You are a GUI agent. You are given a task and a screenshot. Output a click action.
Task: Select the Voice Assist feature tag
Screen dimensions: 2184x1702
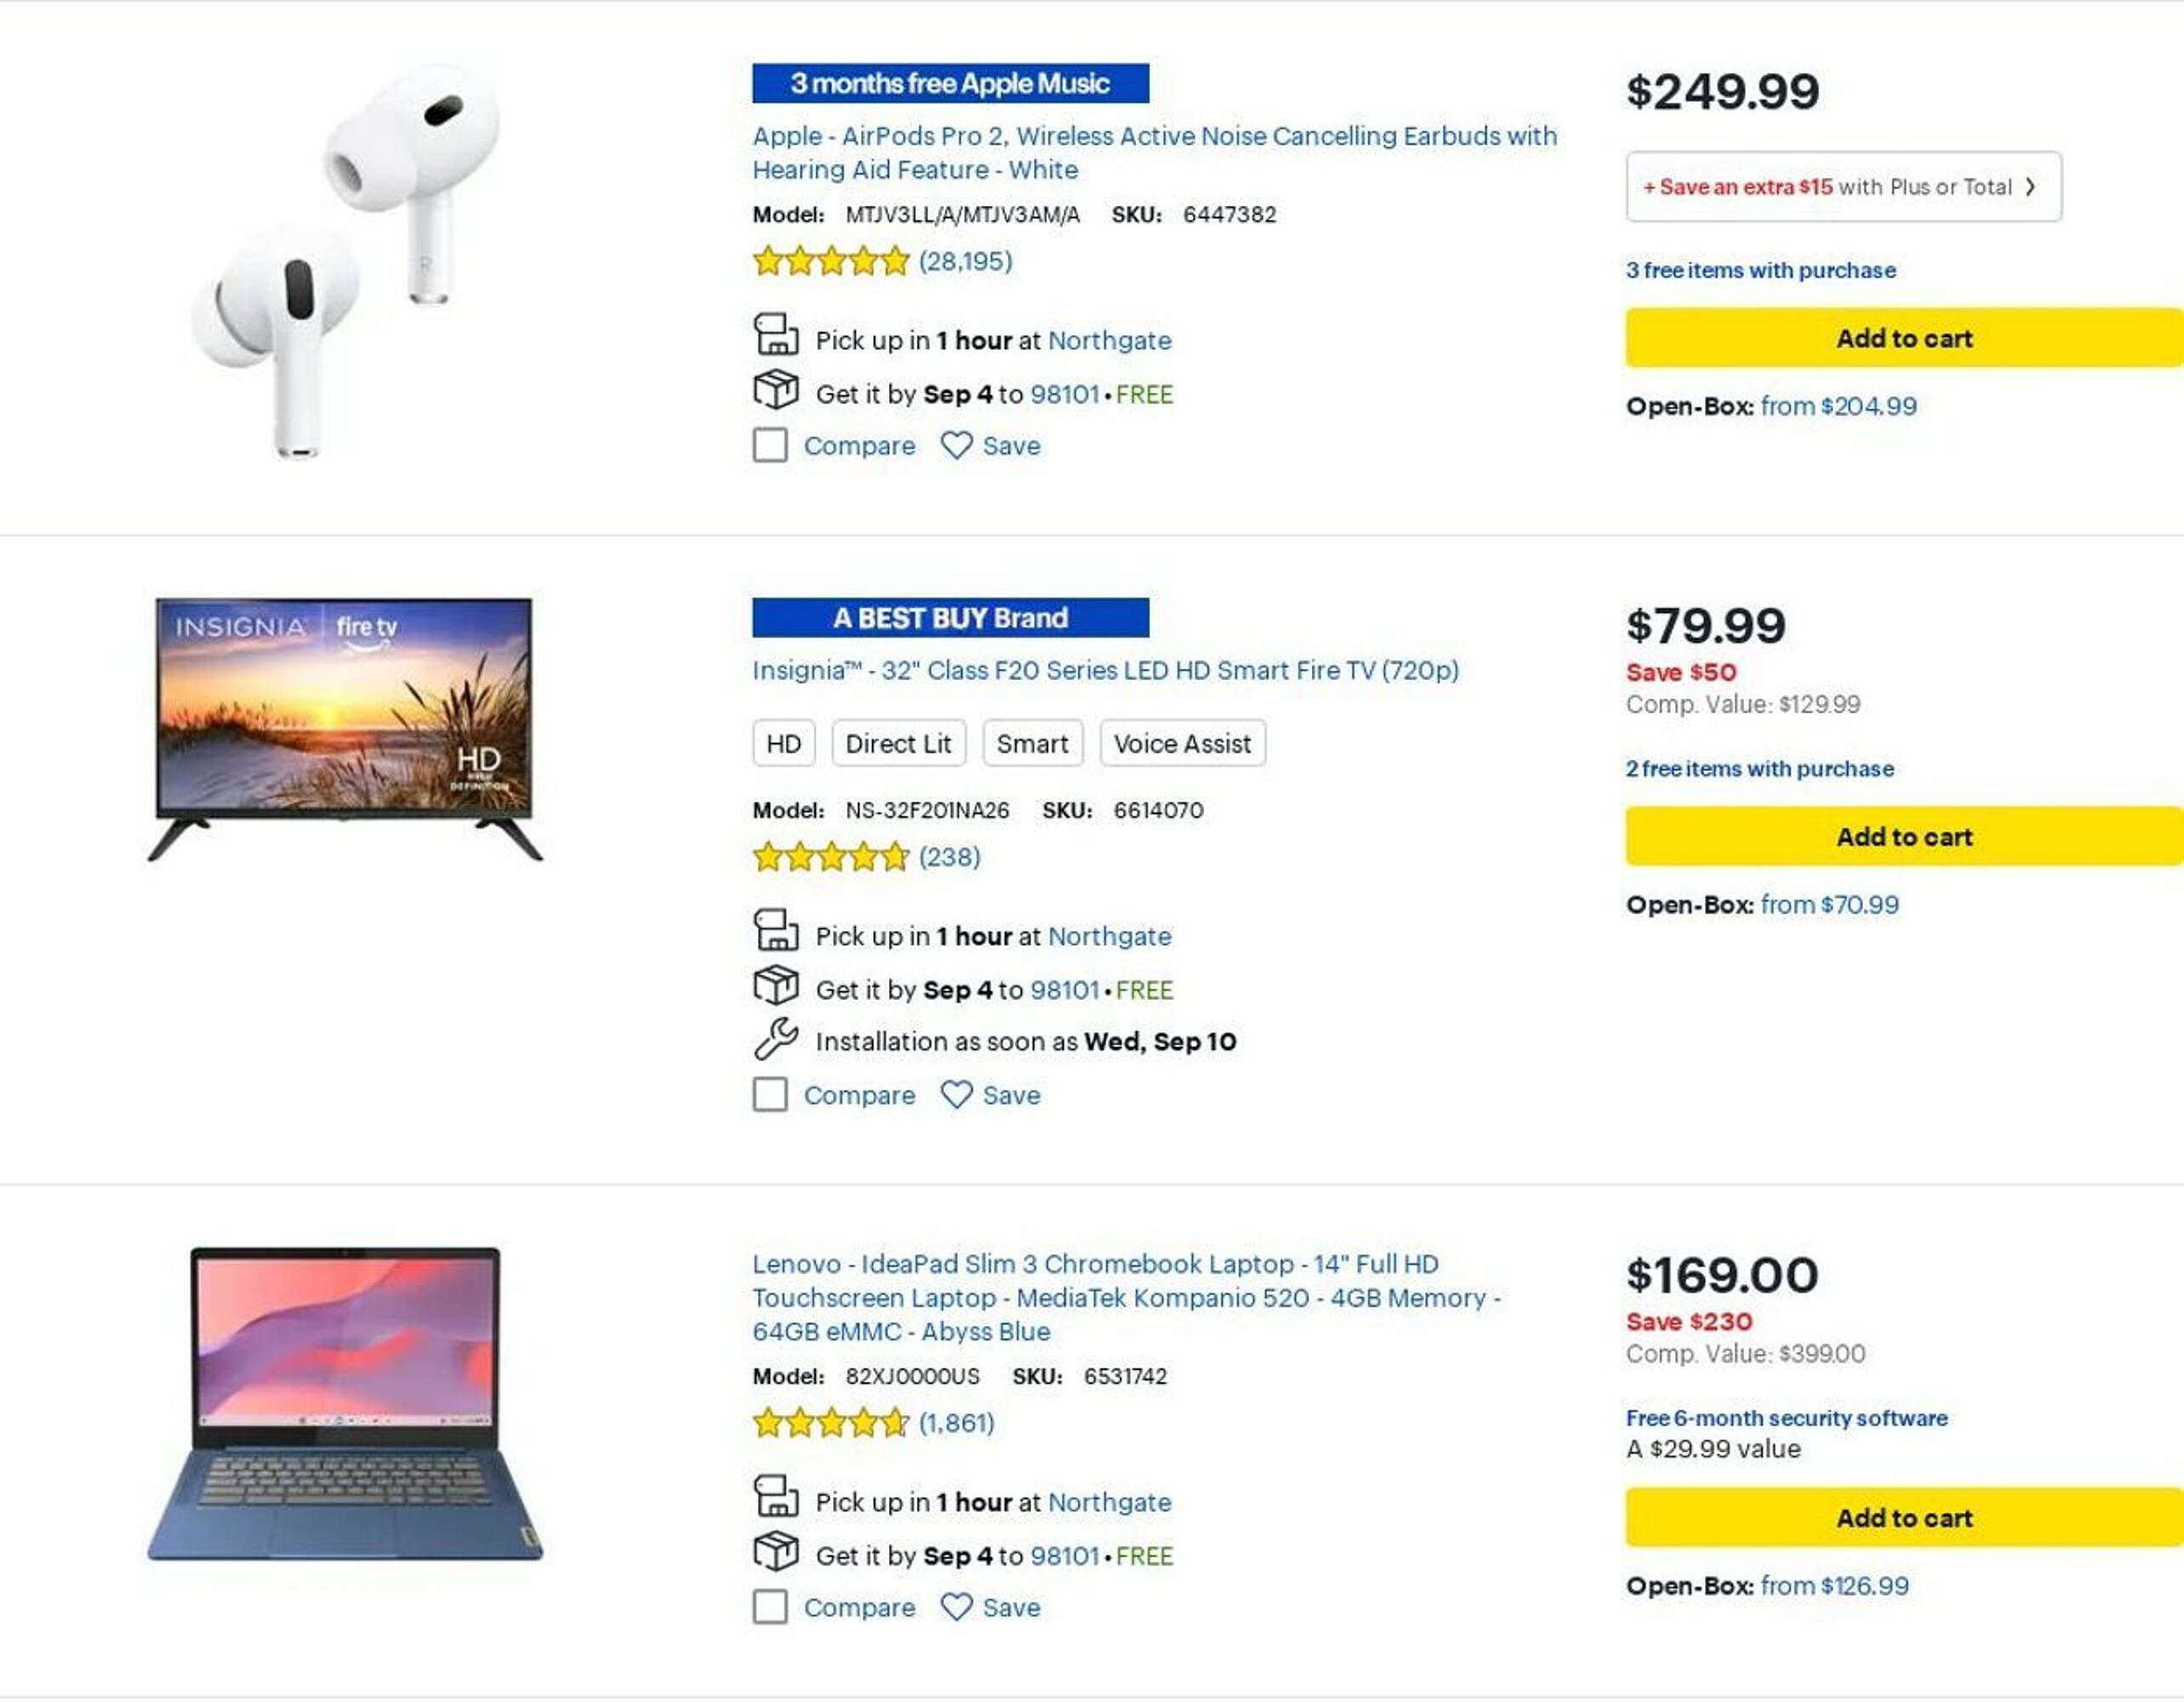pyautogui.click(x=1182, y=744)
